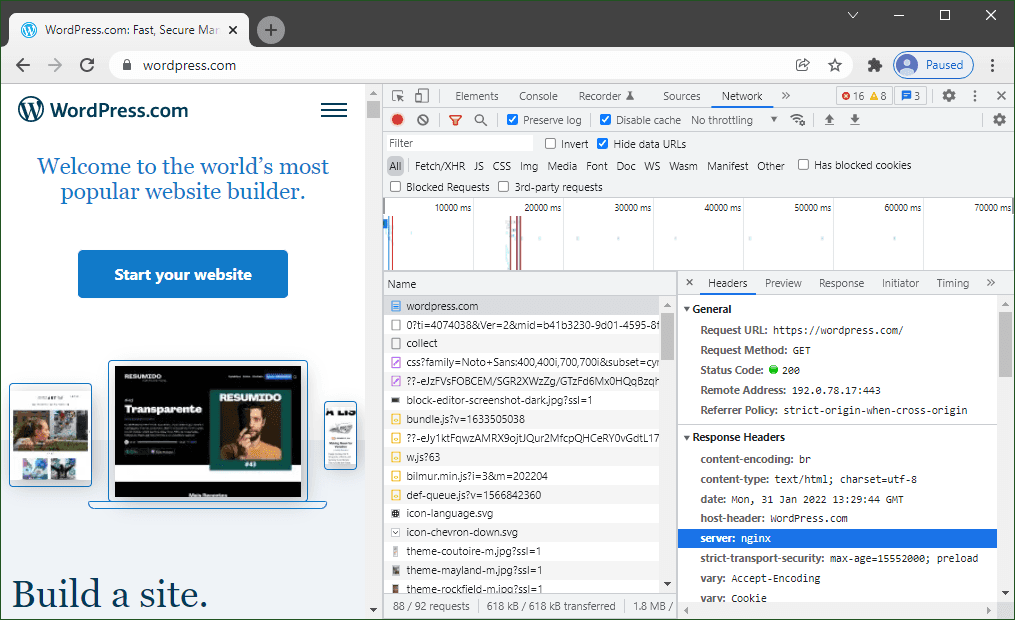
Task: Click the import HAR file icon
Action: coord(829,120)
